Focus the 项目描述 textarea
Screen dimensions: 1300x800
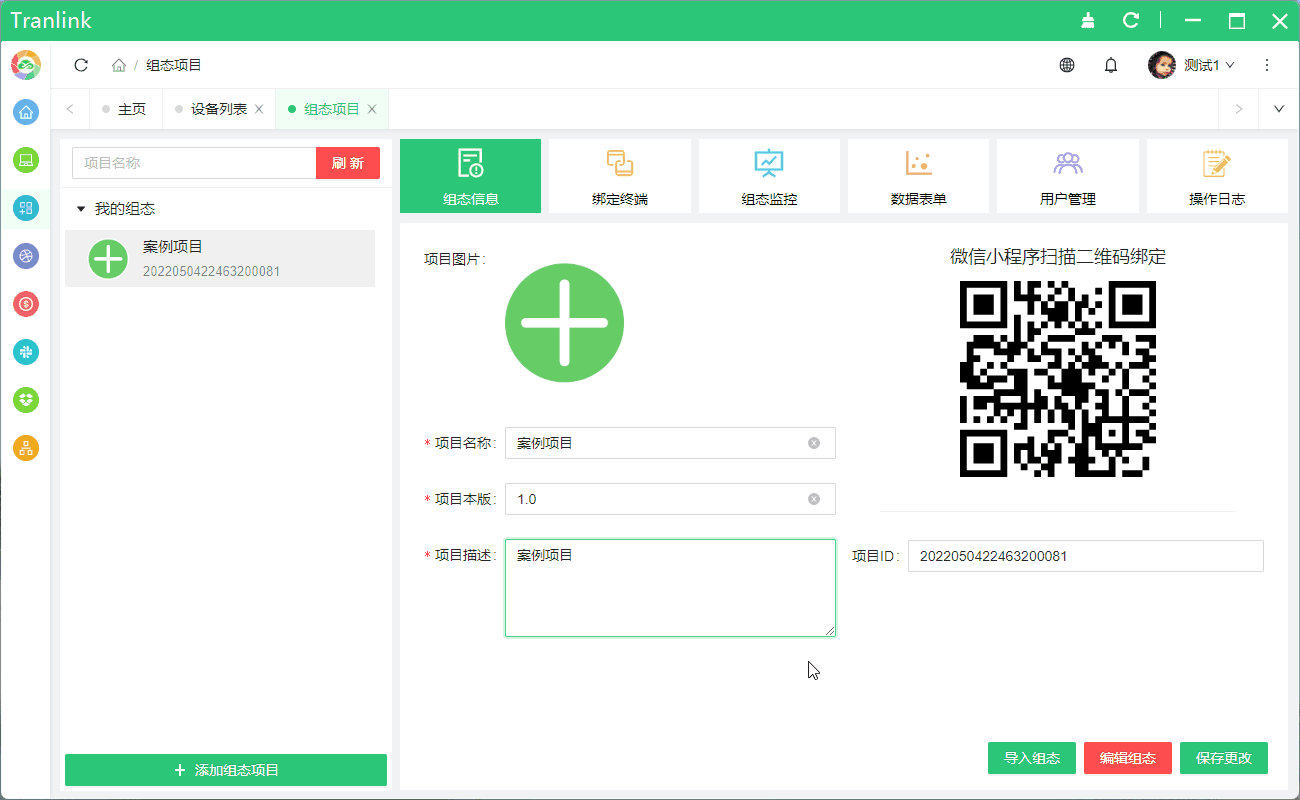pyautogui.click(x=670, y=588)
